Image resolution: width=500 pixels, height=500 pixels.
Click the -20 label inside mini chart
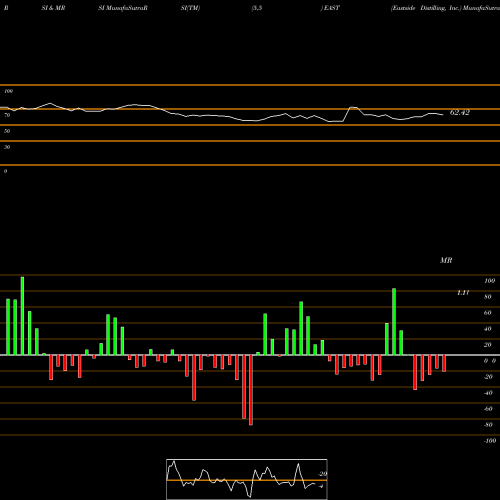pyautogui.click(x=323, y=474)
